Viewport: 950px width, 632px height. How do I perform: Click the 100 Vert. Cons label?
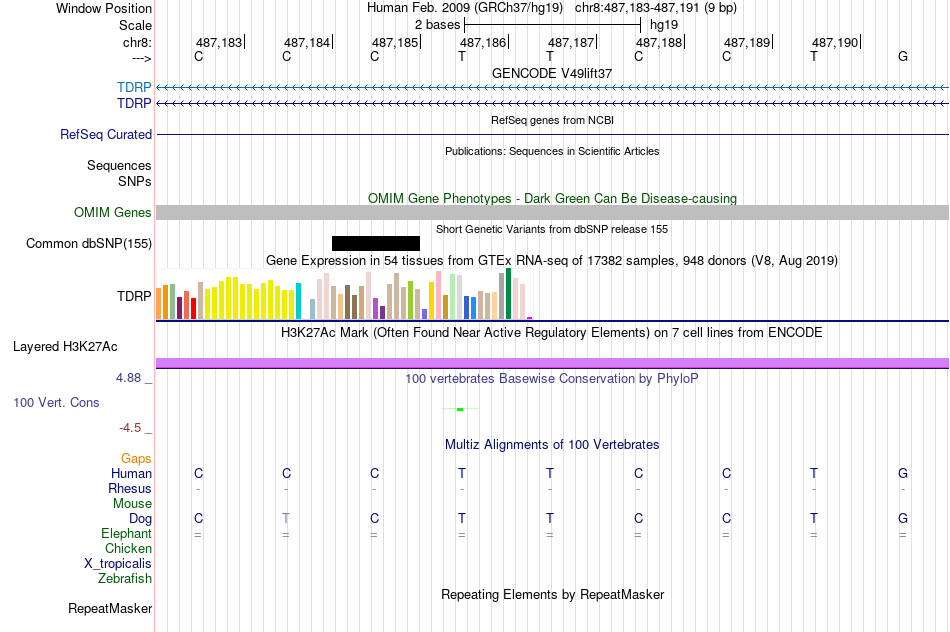pos(56,402)
